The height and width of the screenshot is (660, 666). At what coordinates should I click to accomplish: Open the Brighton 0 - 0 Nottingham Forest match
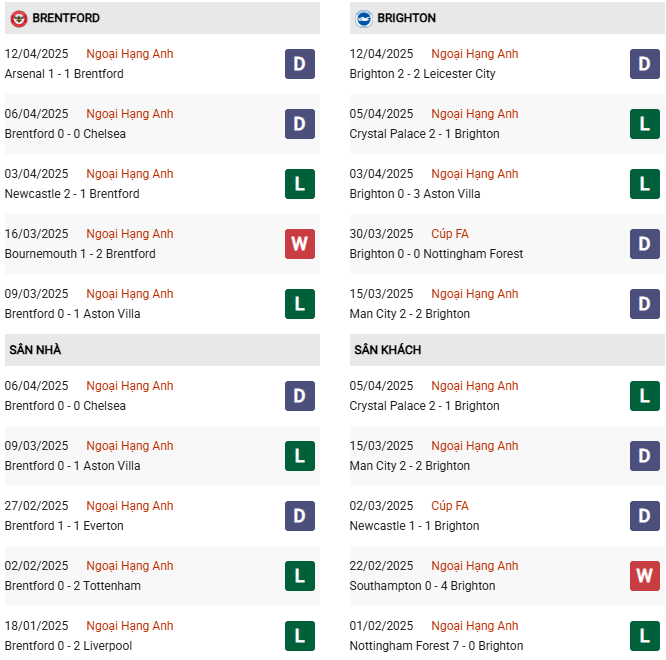point(436,254)
